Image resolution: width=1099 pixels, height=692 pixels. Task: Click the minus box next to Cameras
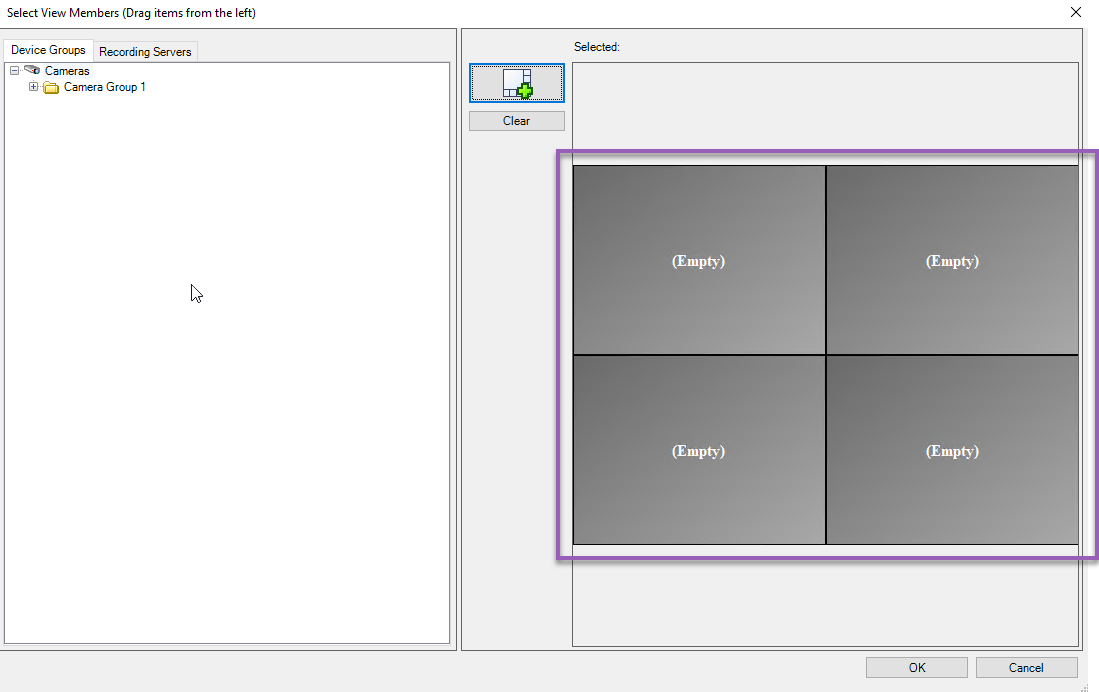14,71
